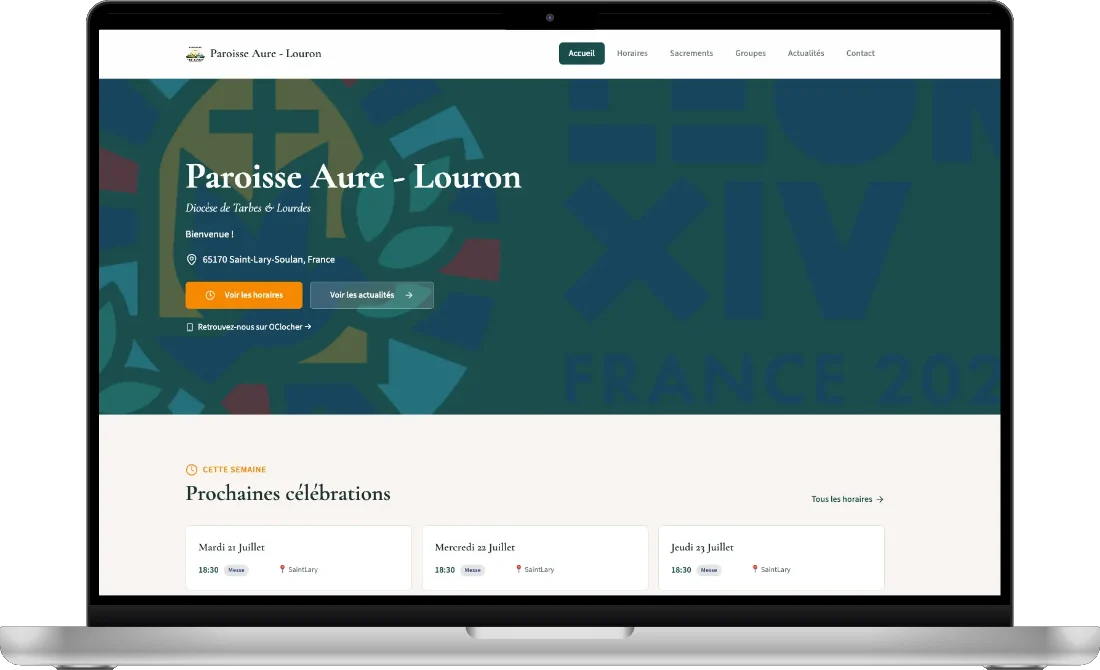Screen dimensions: 1100x670
Task: Click the arrow icon in Voir les actualités
Action: click(x=409, y=295)
